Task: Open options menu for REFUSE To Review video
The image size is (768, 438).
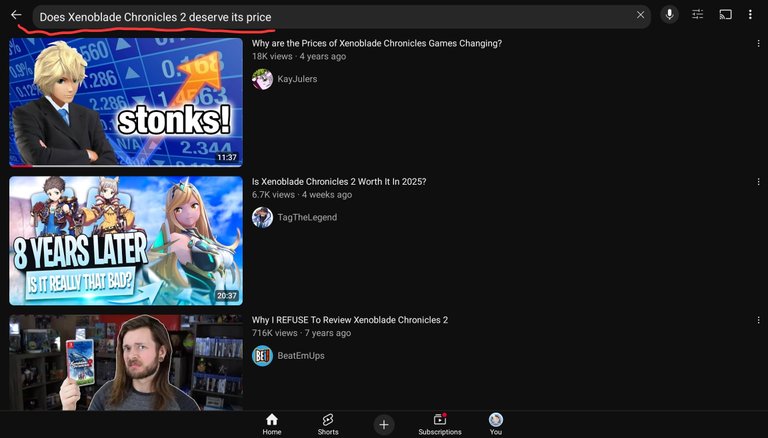Action: (x=758, y=320)
